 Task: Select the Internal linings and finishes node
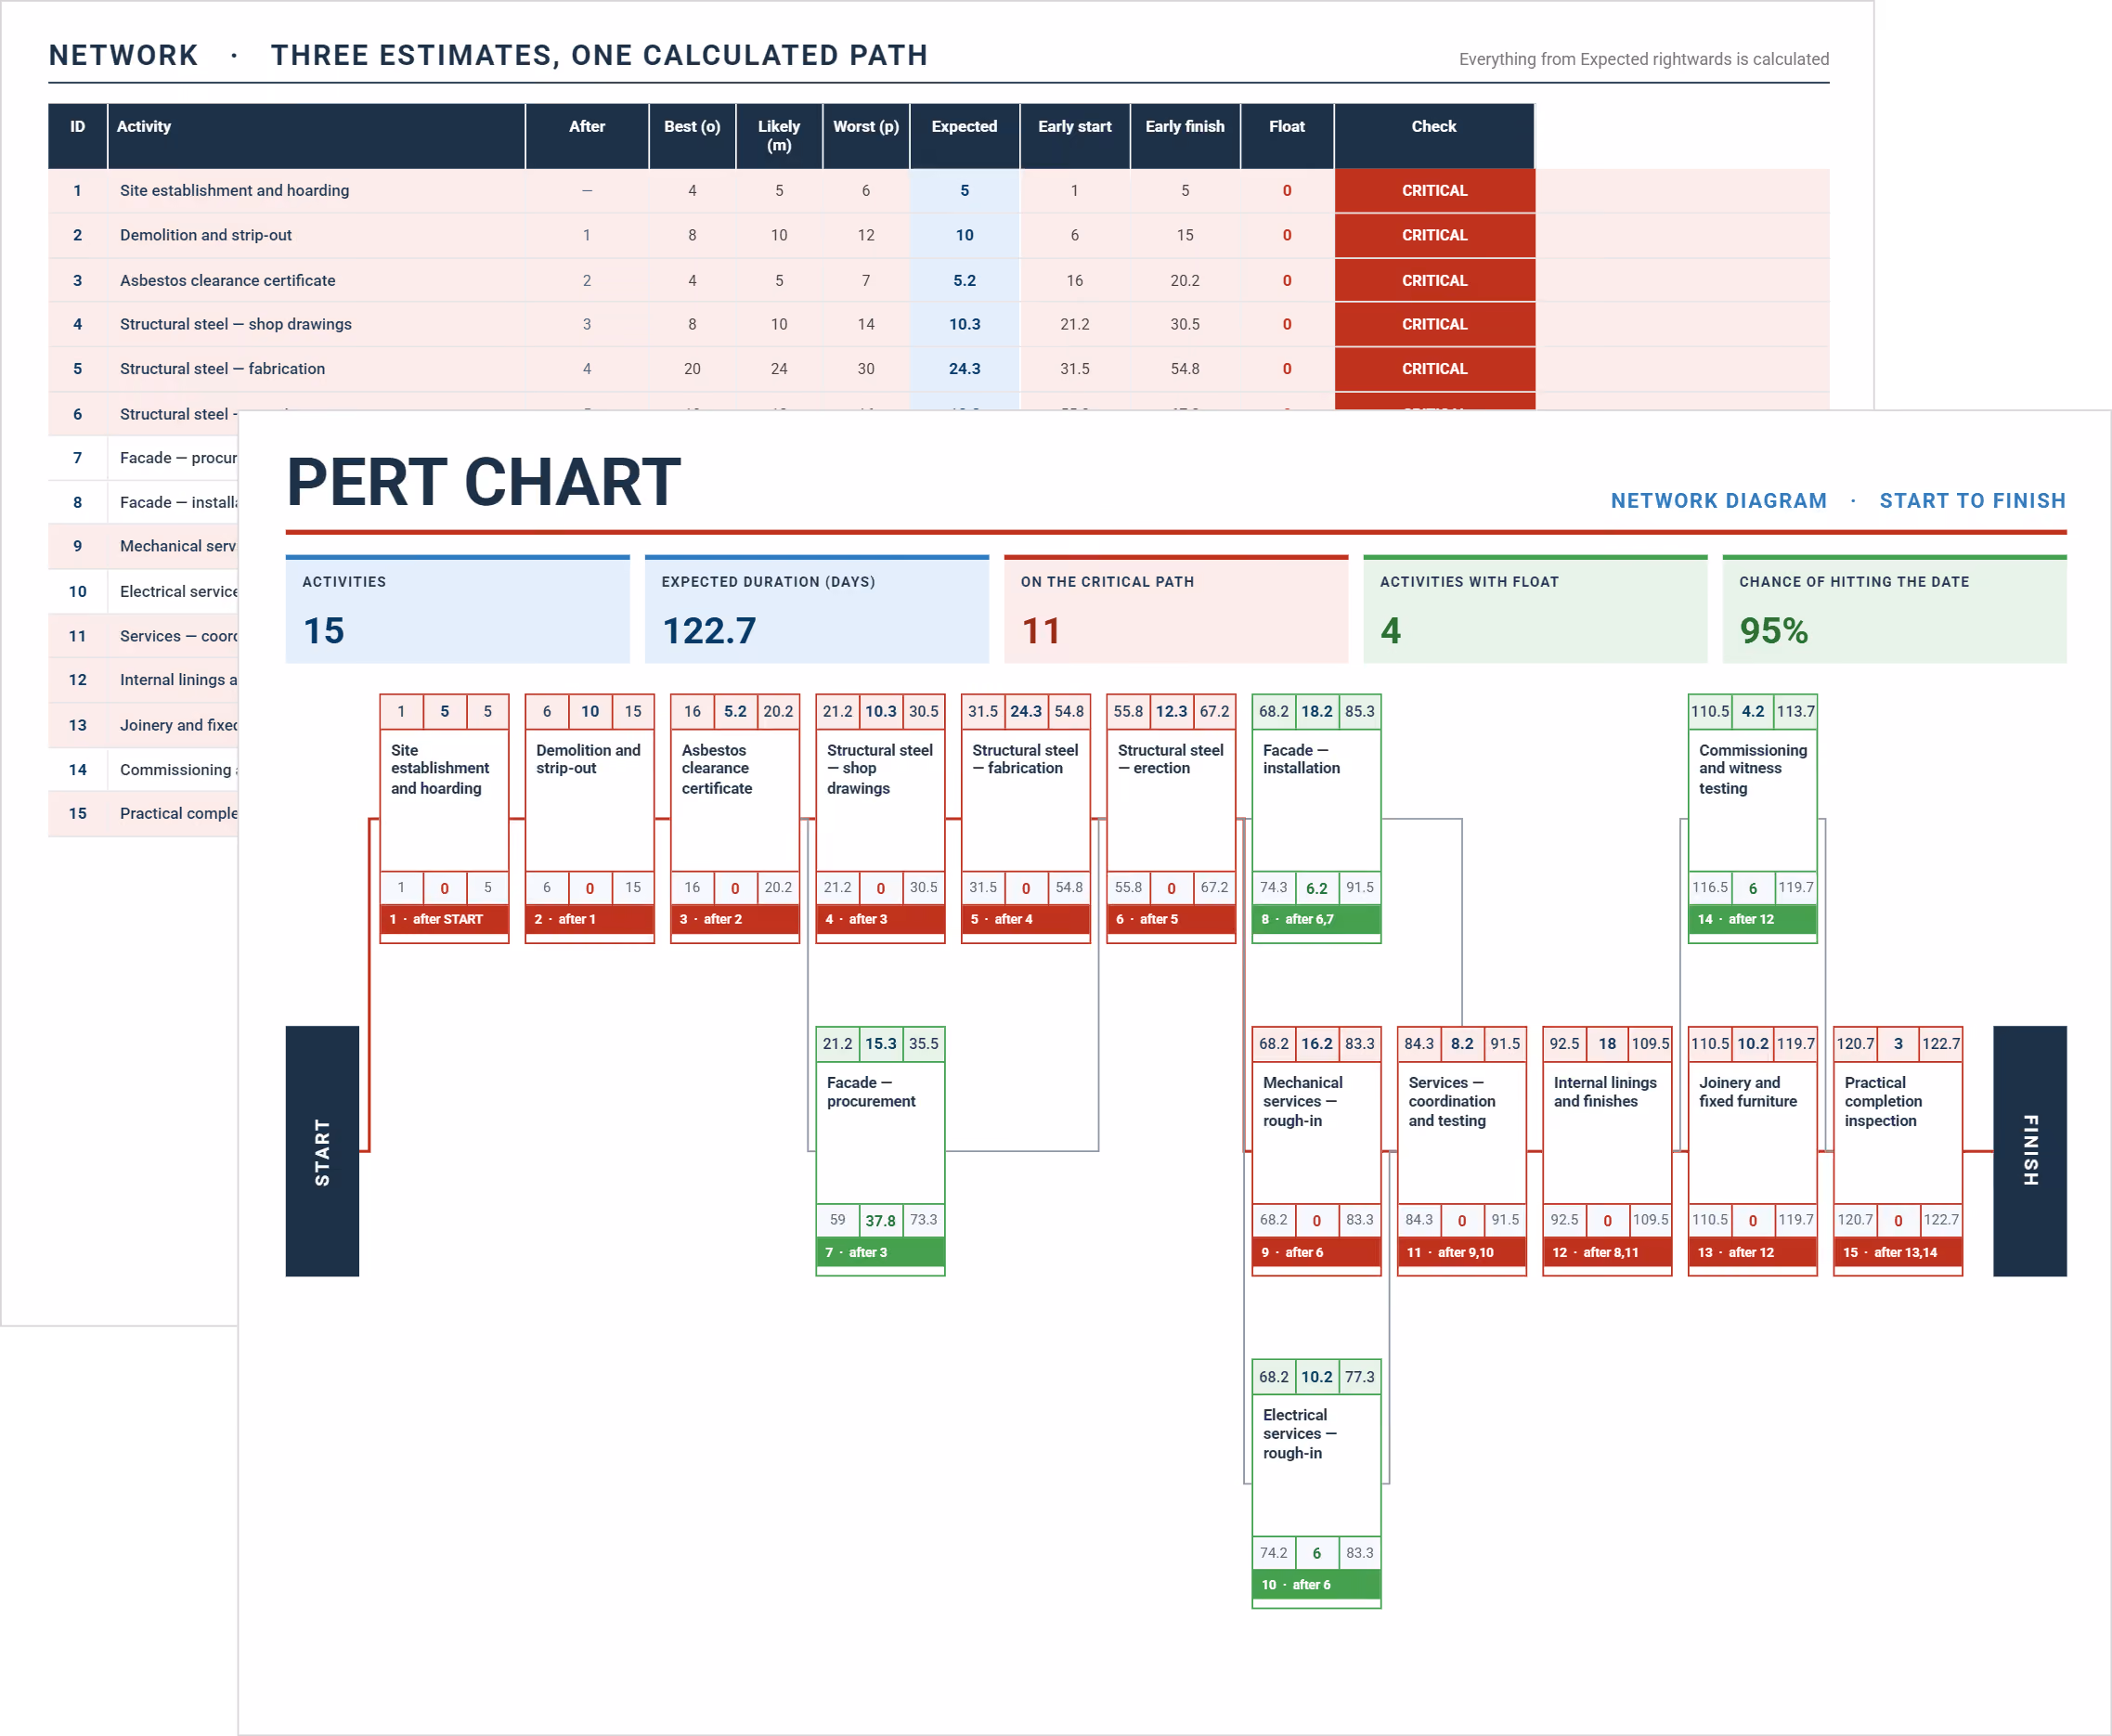1607,1151
